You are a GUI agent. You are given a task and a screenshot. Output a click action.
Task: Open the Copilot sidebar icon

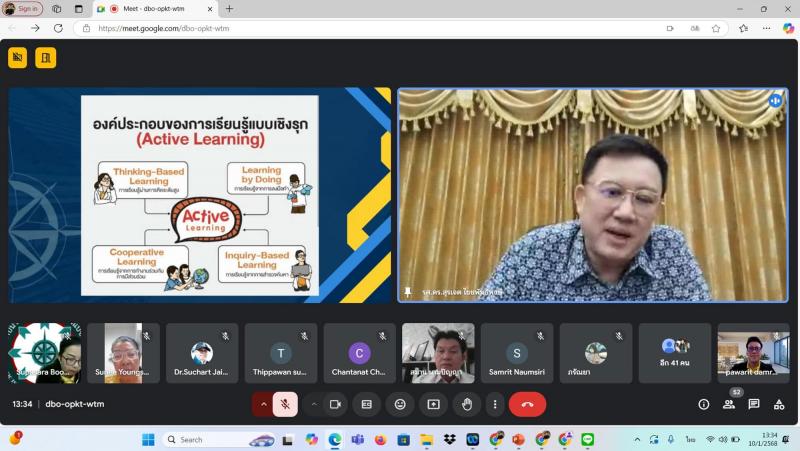point(788,29)
